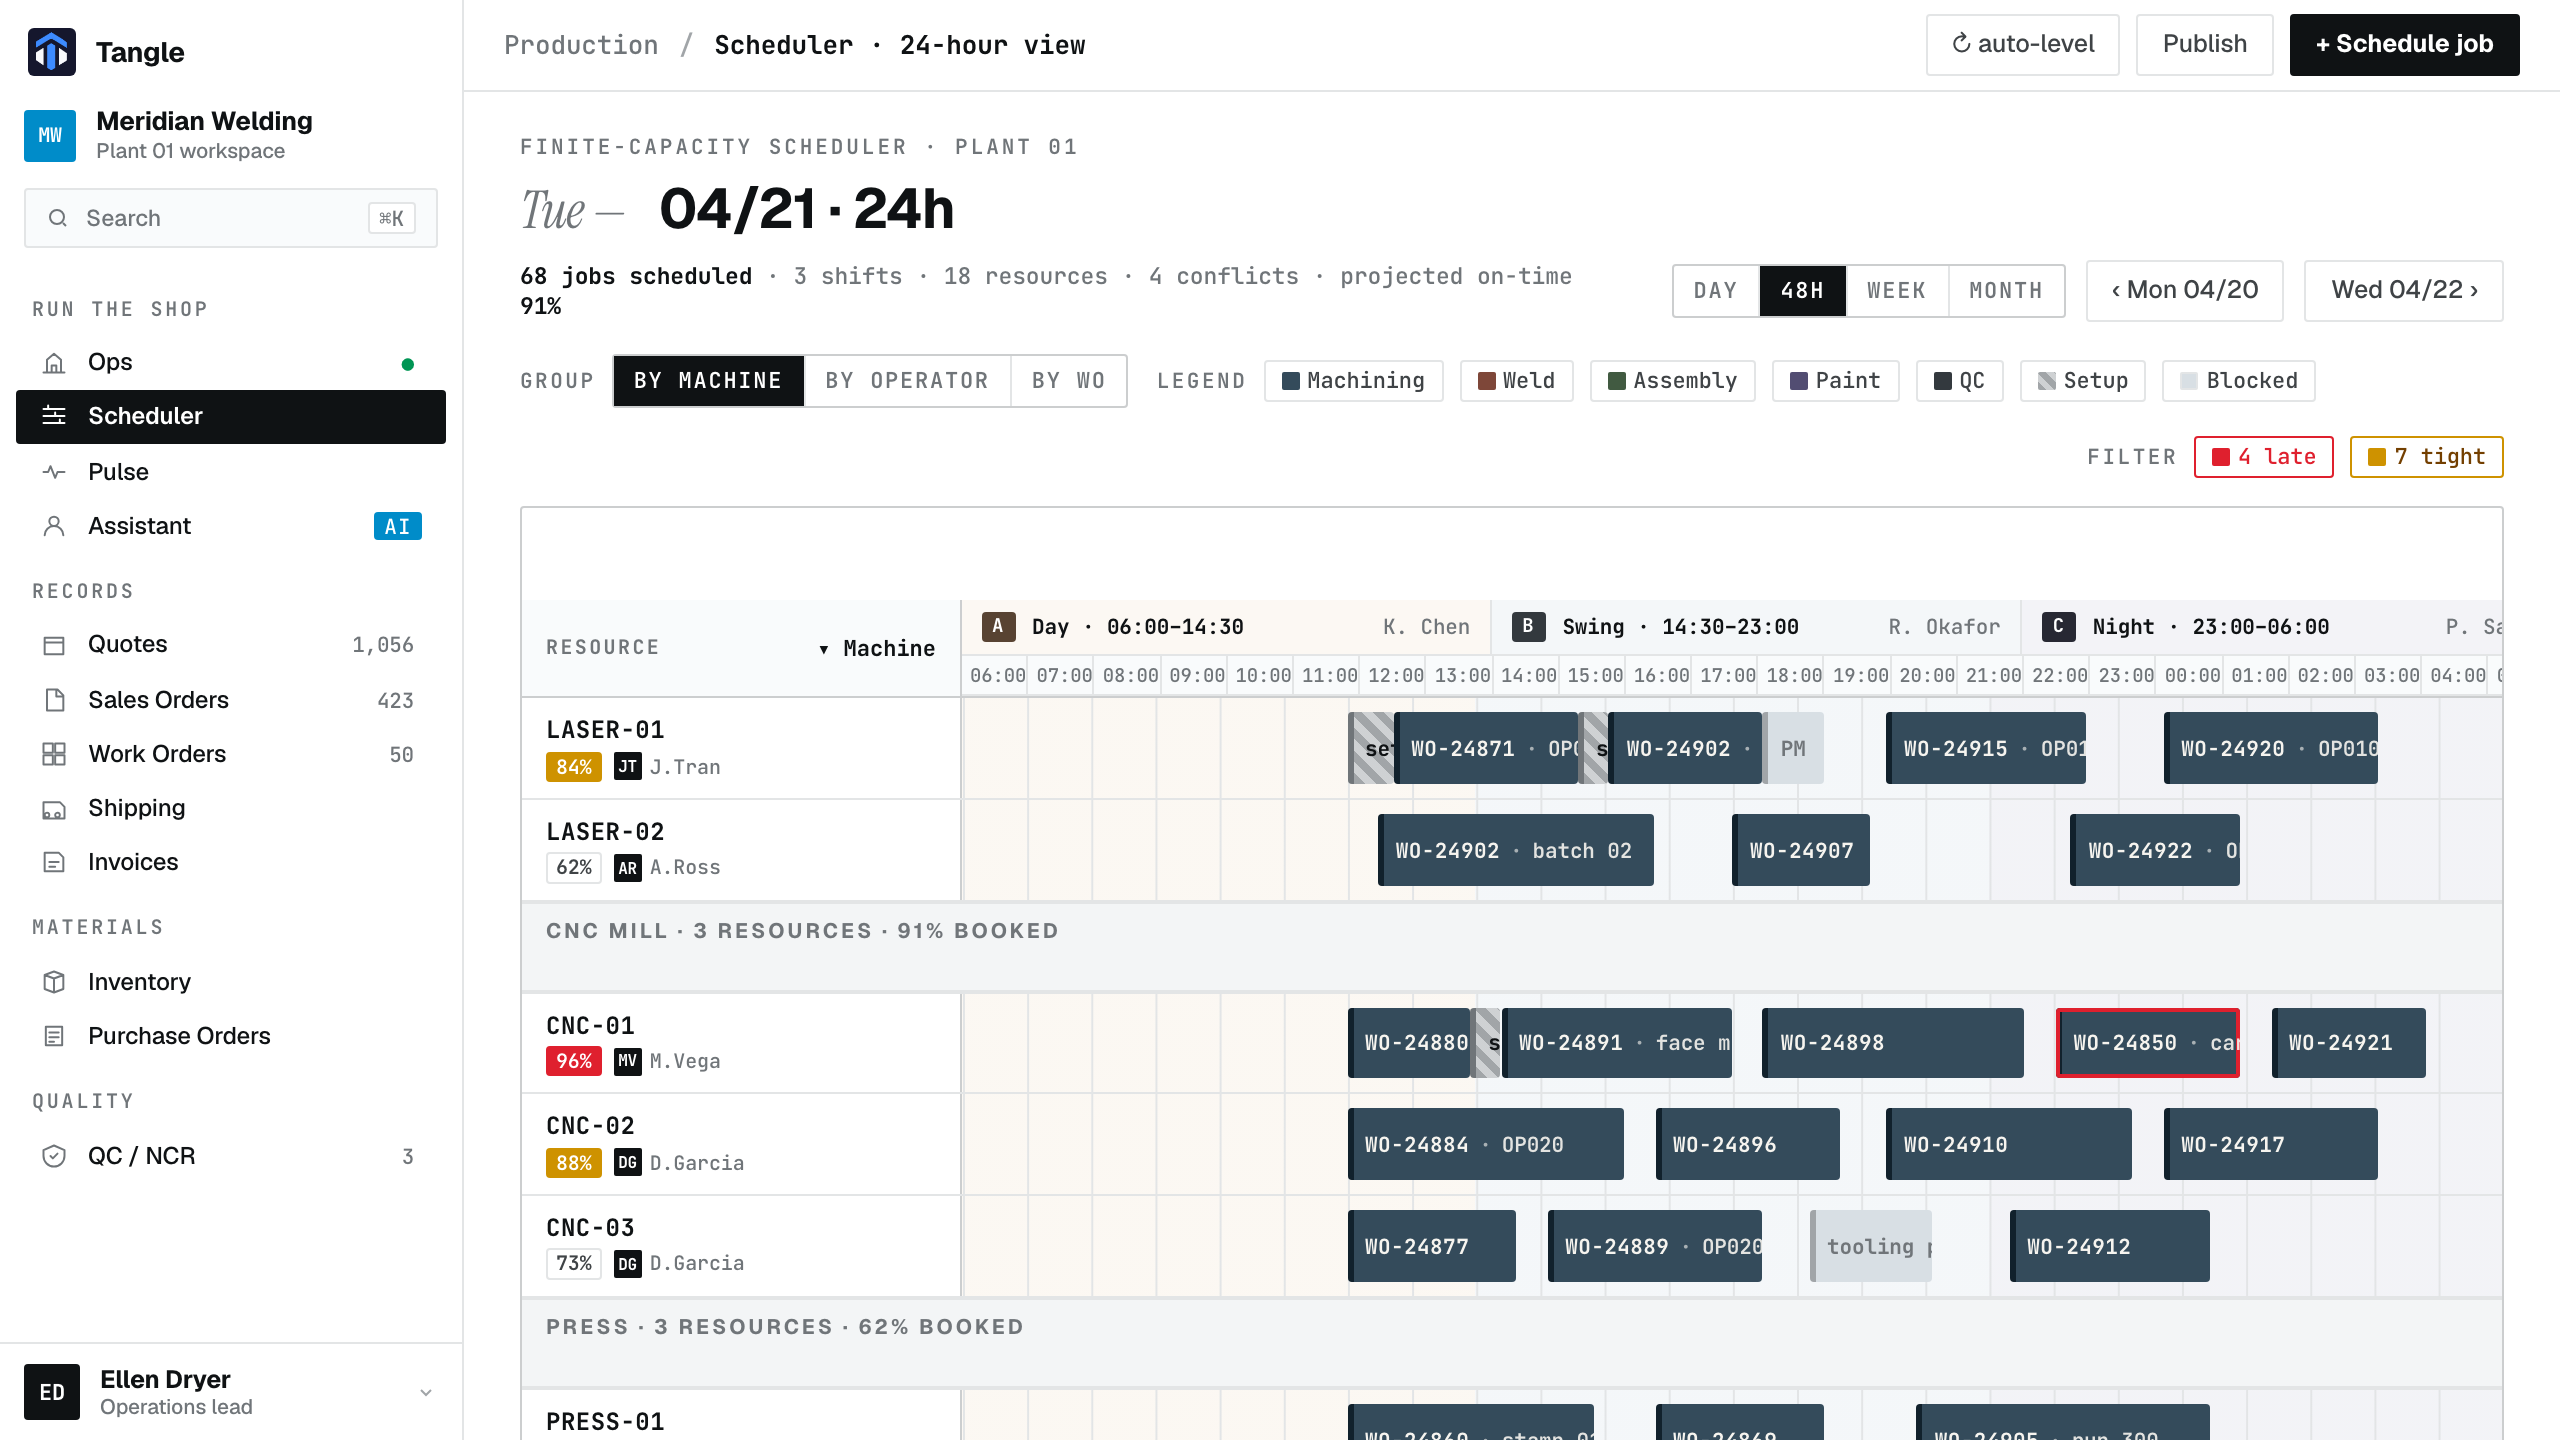Open Purchase Orders
The height and width of the screenshot is (1440, 2560).
coord(230,1036)
